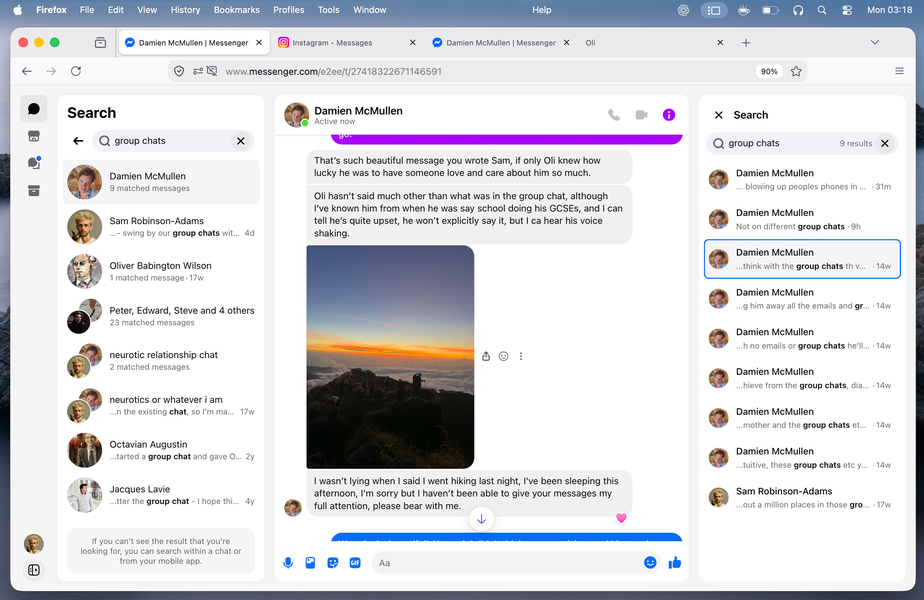Open the Marketplace icon in sidebar
The height and width of the screenshot is (600, 924).
pos(34,136)
